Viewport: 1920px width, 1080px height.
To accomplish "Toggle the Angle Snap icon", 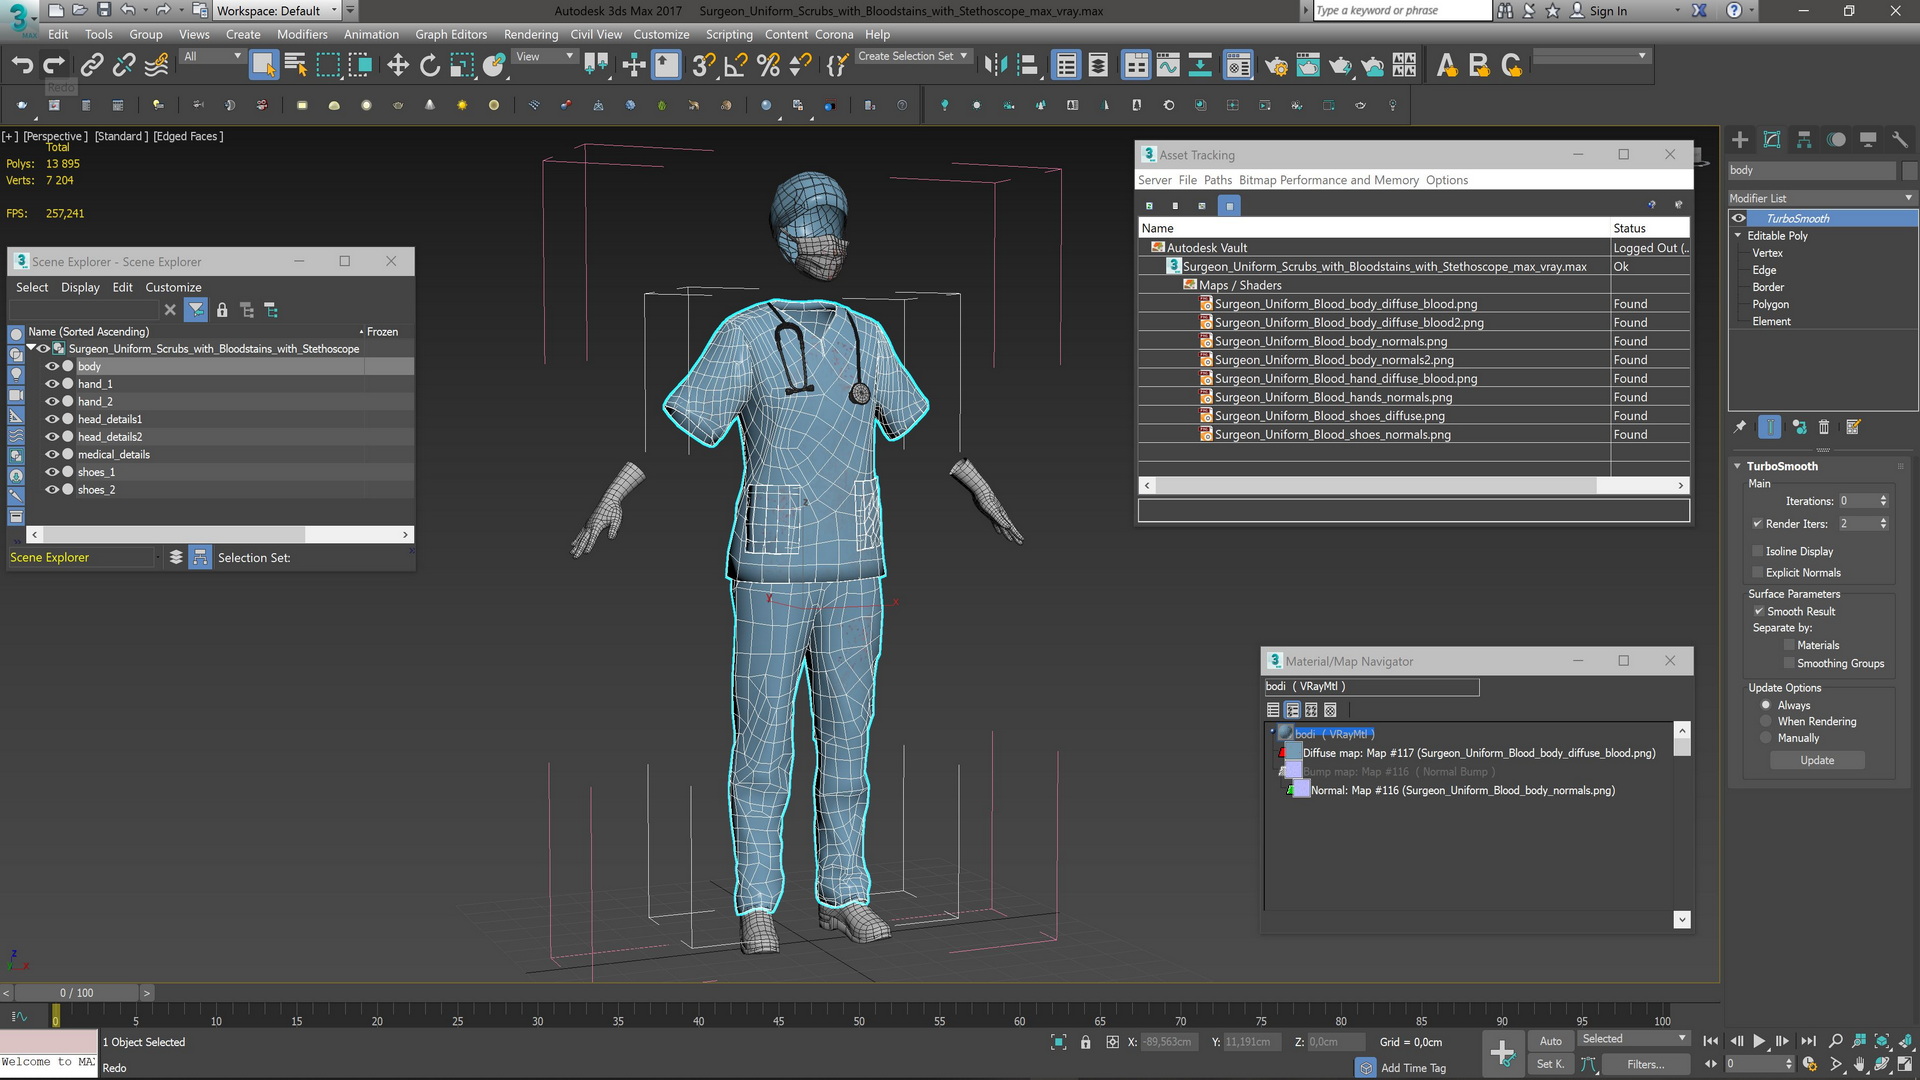I will click(x=735, y=66).
